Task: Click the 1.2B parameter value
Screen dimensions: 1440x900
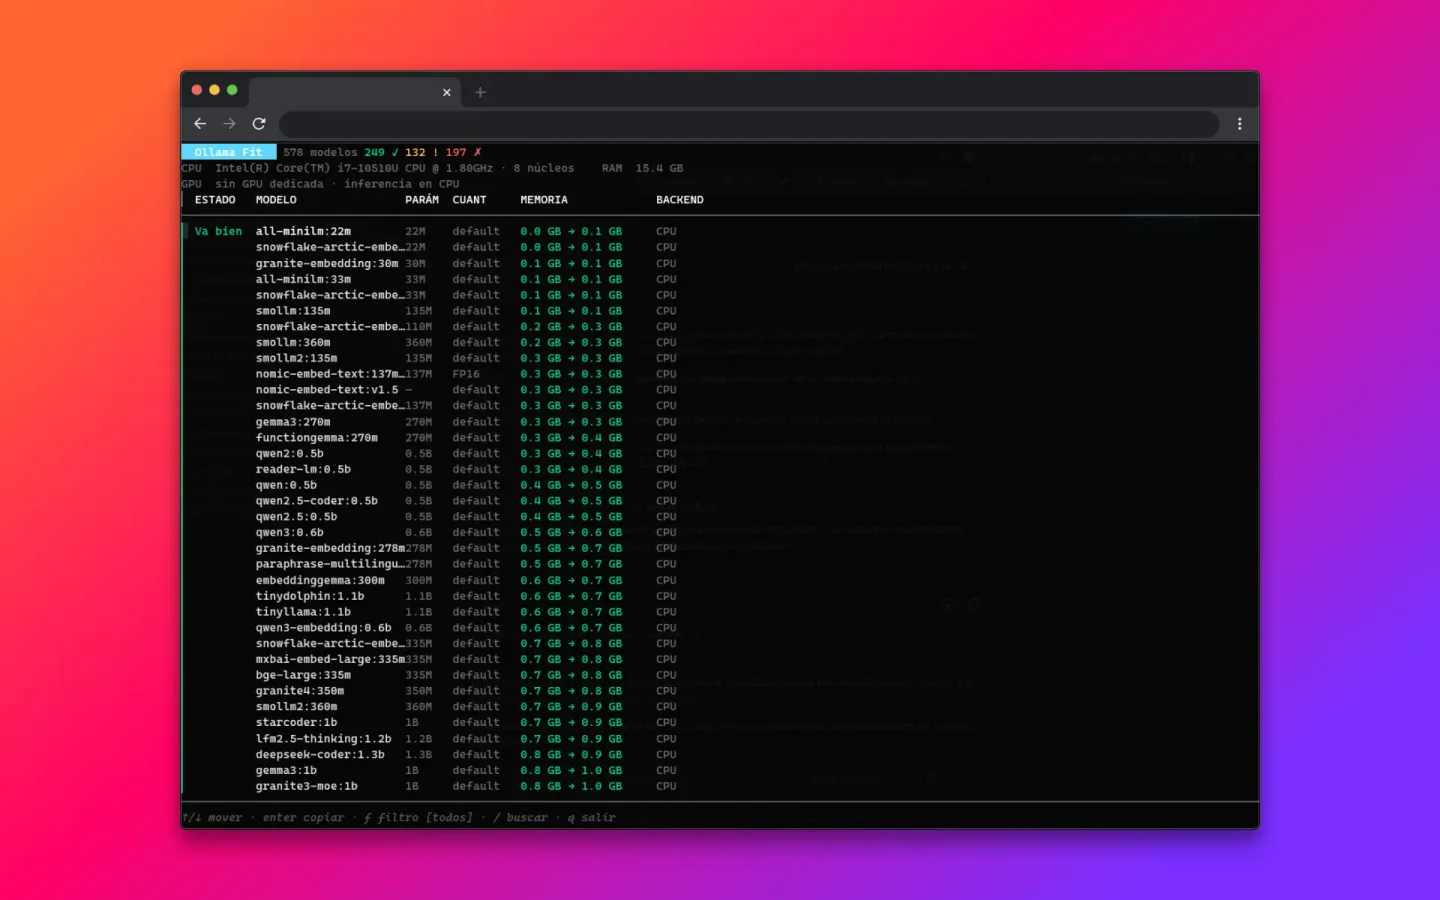Action: pos(419,739)
